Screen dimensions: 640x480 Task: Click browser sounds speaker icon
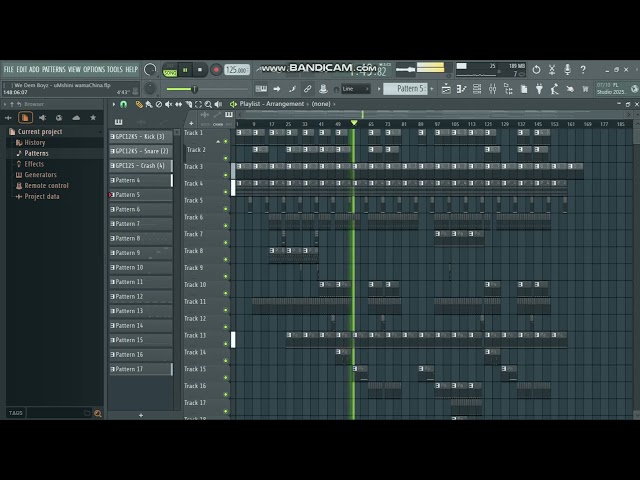[x=42, y=118]
